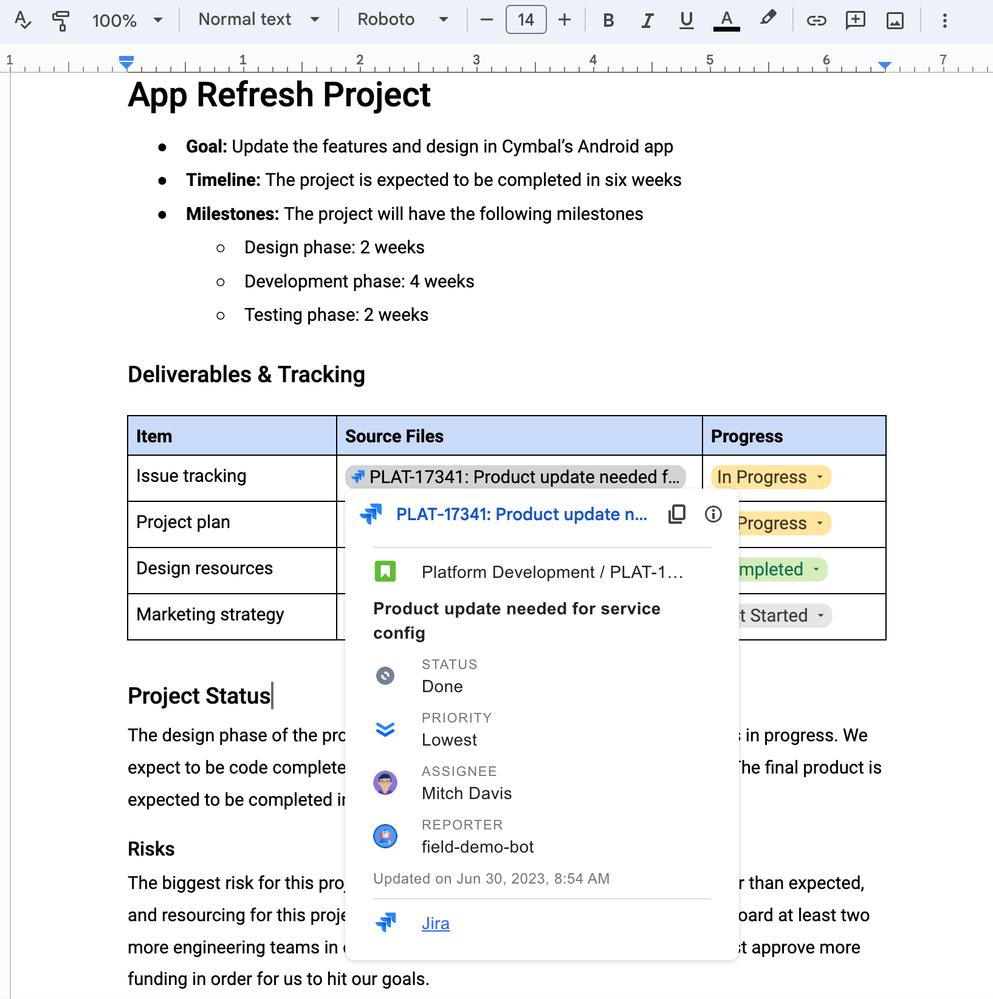The width and height of the screenshot is (993, 999).
Task: Click the PLAT-17341 smart chip in table
Action: tap(515, 477)
